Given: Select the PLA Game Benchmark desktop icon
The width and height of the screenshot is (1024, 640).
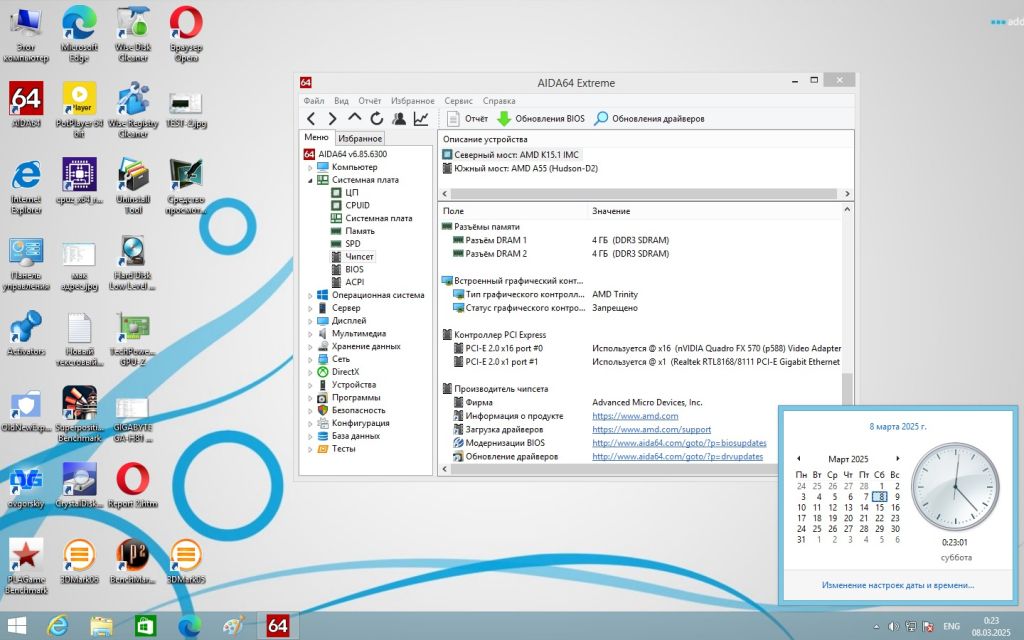Looking at the screenshot, I should (x=26, y=566).
